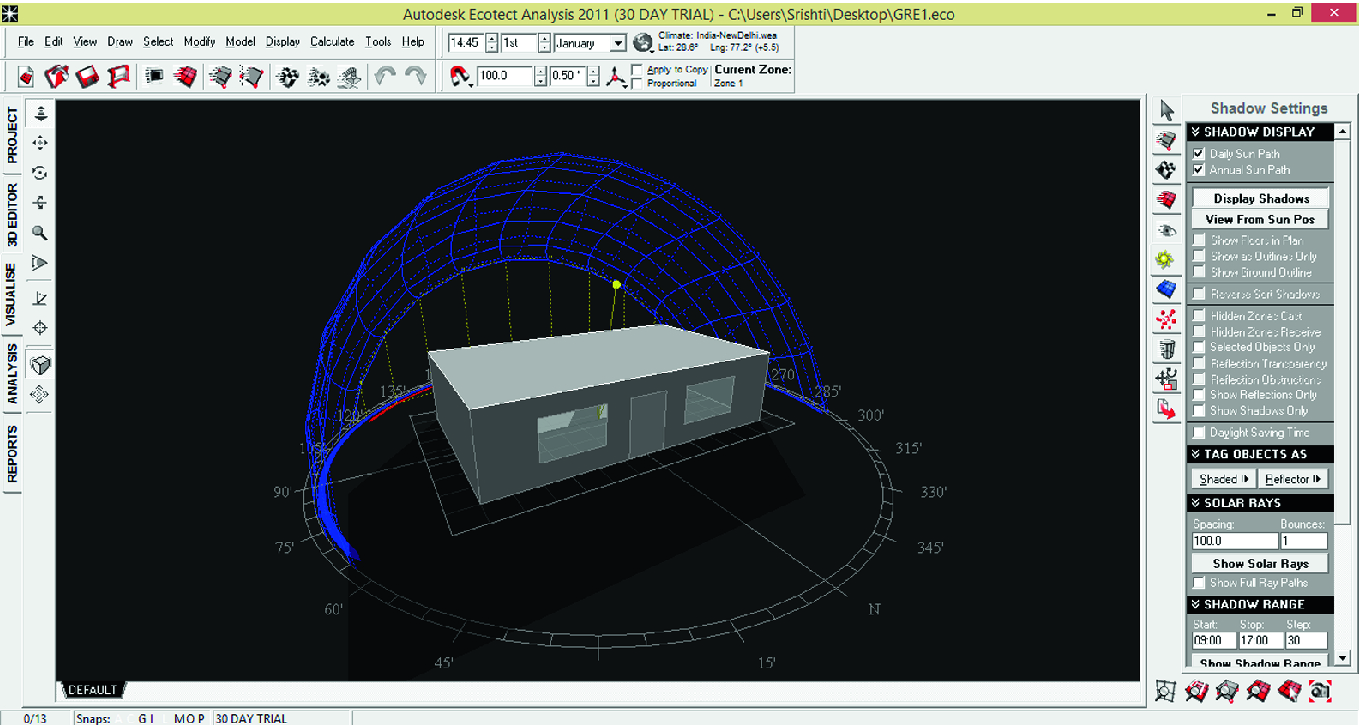Select the pan cross-arrows tool in left toolbar
1363x725 pixels.
click(40, 144)
